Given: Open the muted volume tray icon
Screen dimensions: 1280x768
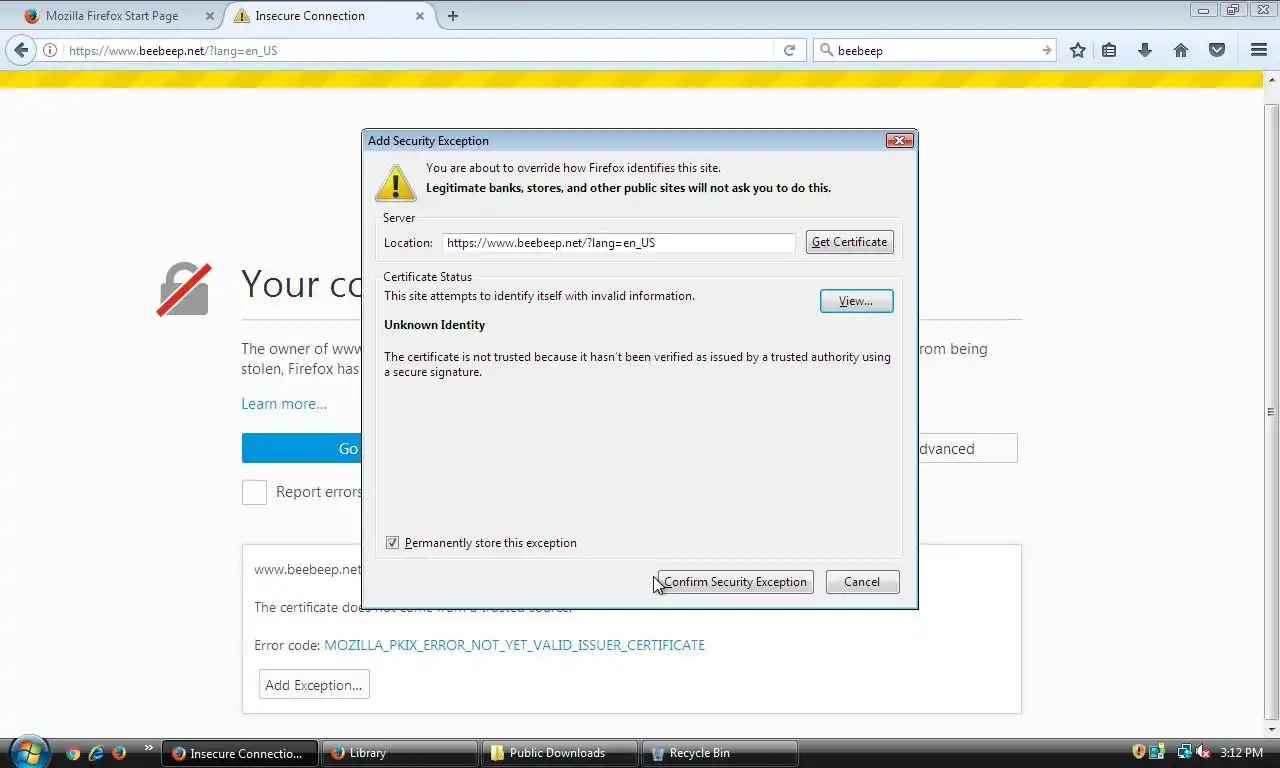Looking at the screenshot, I should [1203, 752].
